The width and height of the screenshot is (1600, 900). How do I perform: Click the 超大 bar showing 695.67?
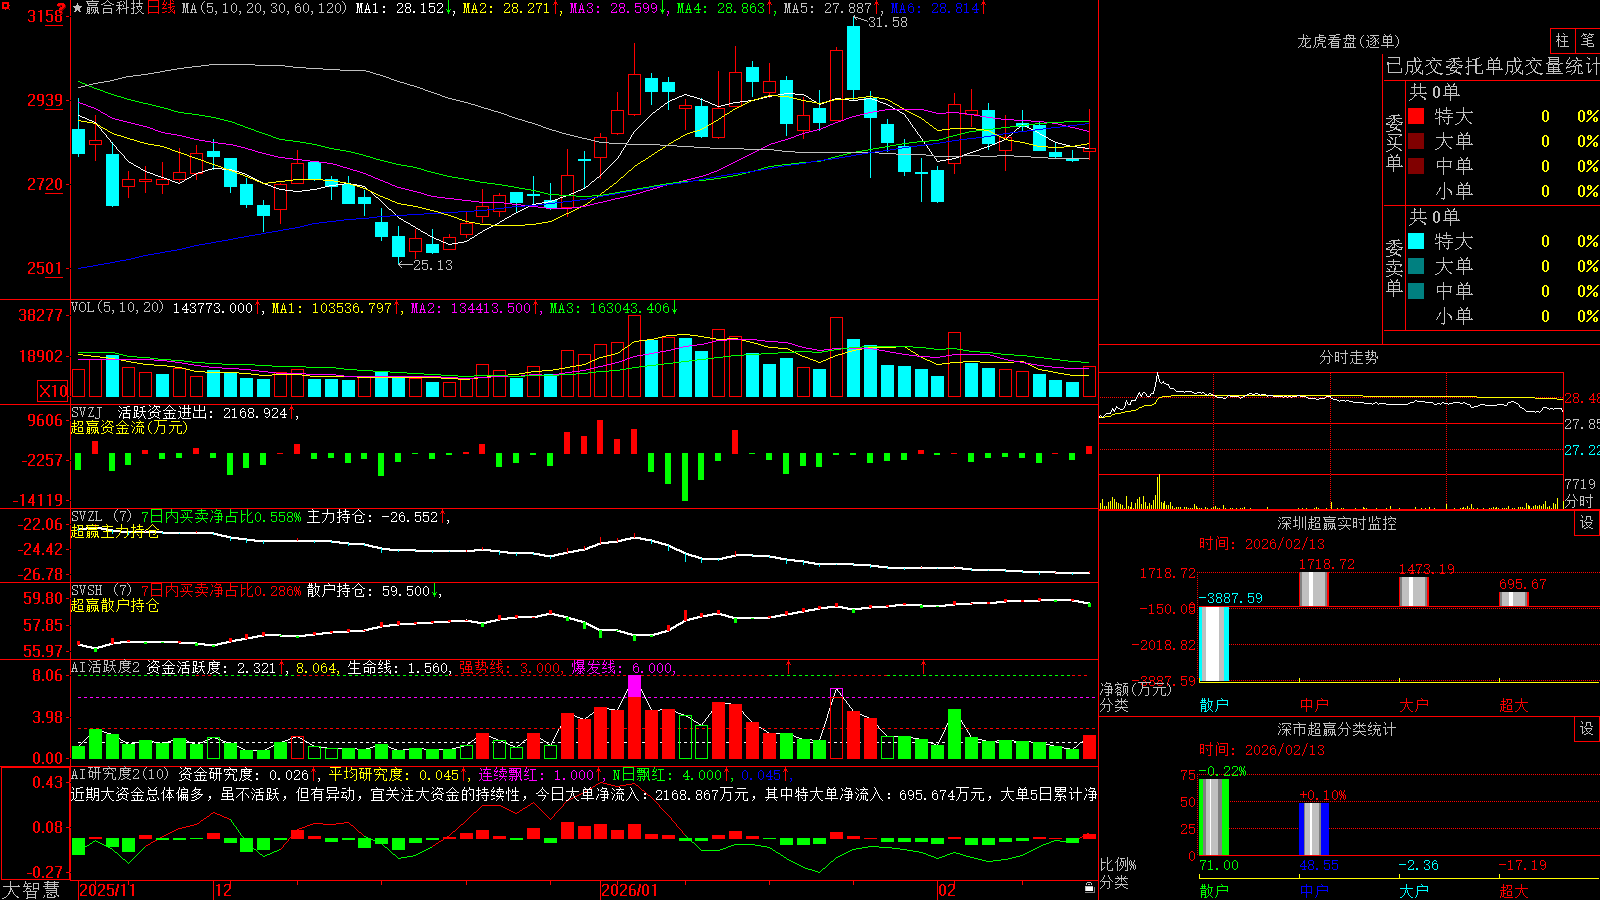pos(1514,599)
